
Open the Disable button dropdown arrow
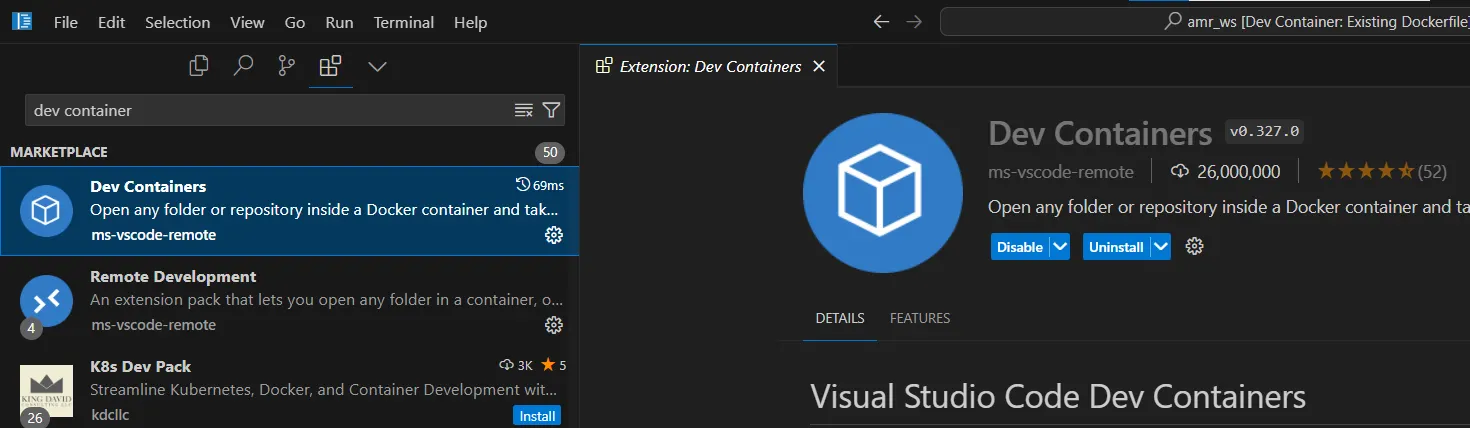tap(1060, 247)
